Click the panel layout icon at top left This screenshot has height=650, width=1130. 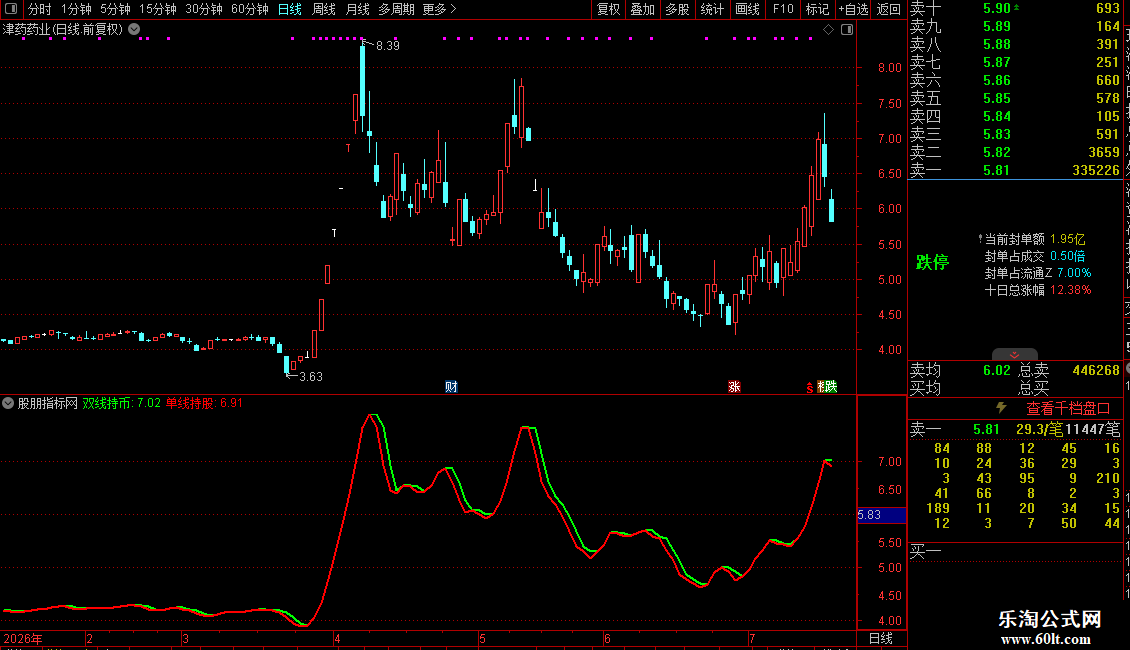[11, 9]
